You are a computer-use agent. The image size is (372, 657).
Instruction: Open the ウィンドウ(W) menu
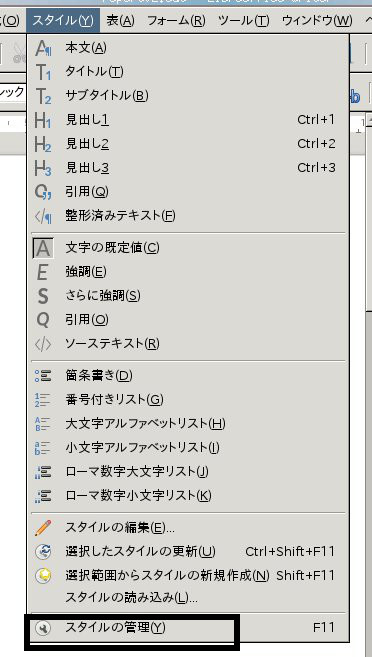tap(317, 20)
